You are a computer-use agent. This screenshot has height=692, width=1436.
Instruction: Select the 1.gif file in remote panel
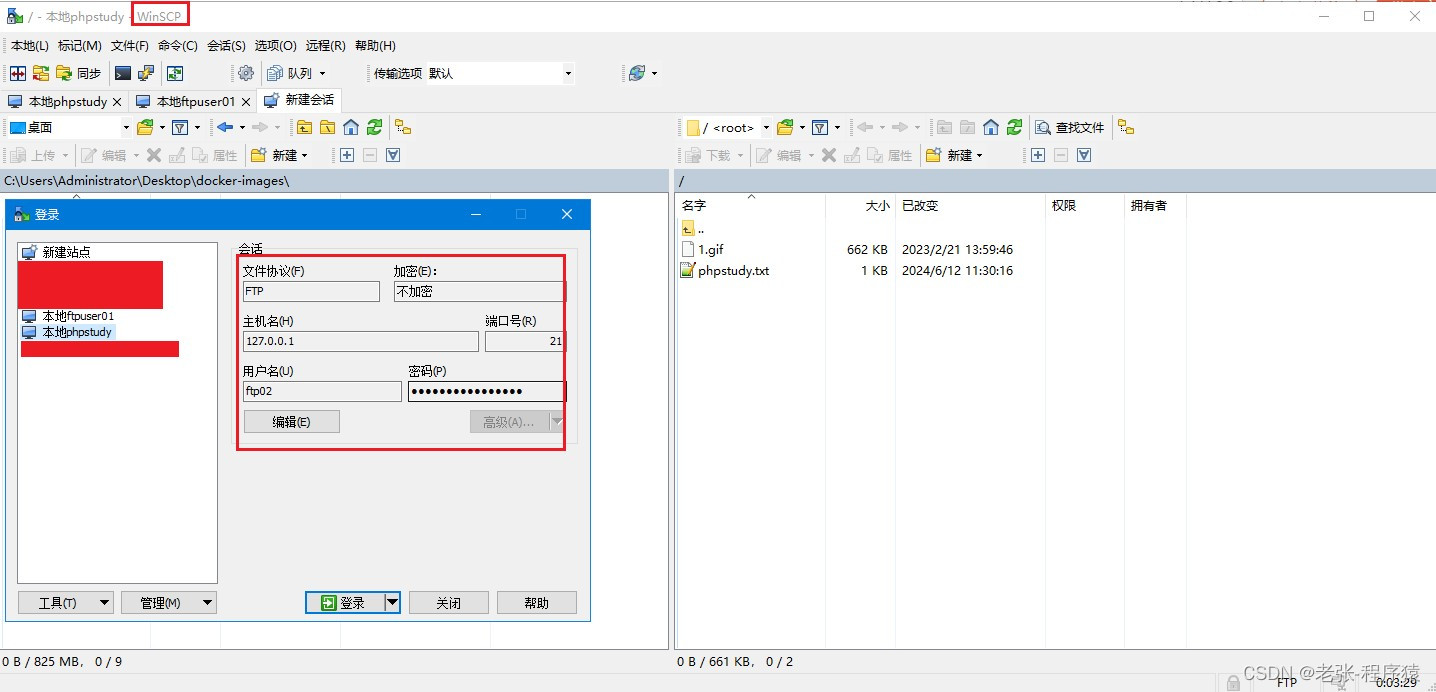[711, 249]
